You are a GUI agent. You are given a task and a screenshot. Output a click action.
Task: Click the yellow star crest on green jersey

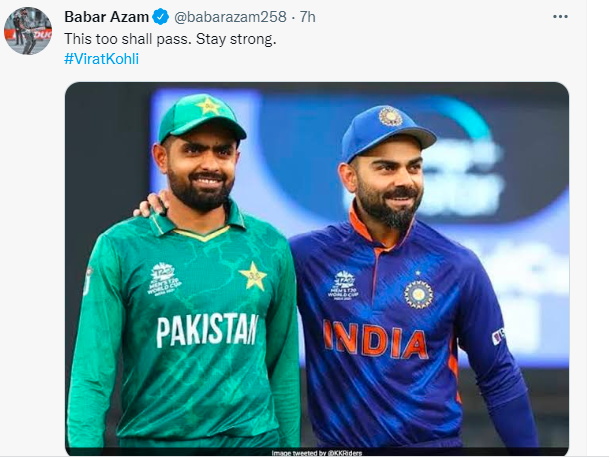click(253, 276)
